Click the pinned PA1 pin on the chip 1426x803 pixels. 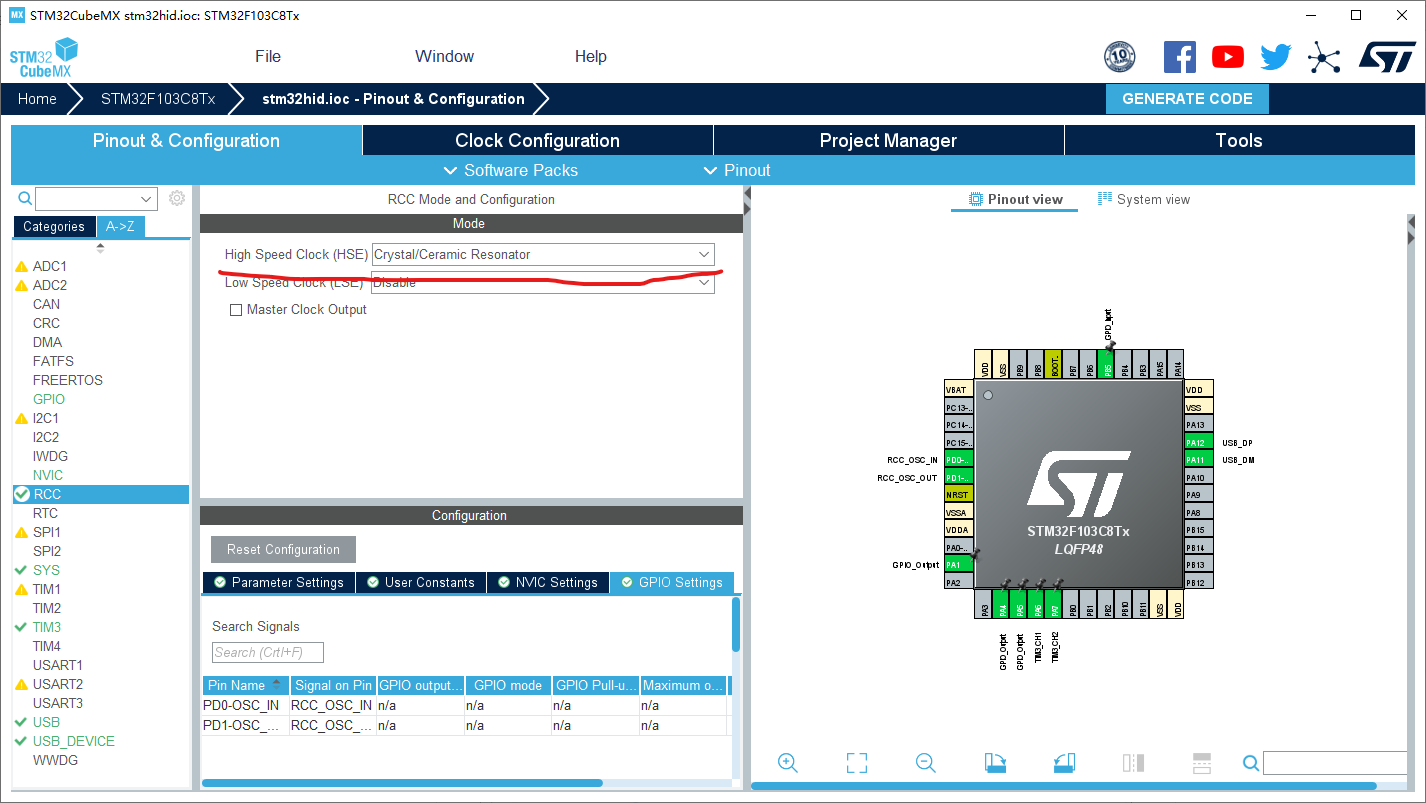coord(959,565)
